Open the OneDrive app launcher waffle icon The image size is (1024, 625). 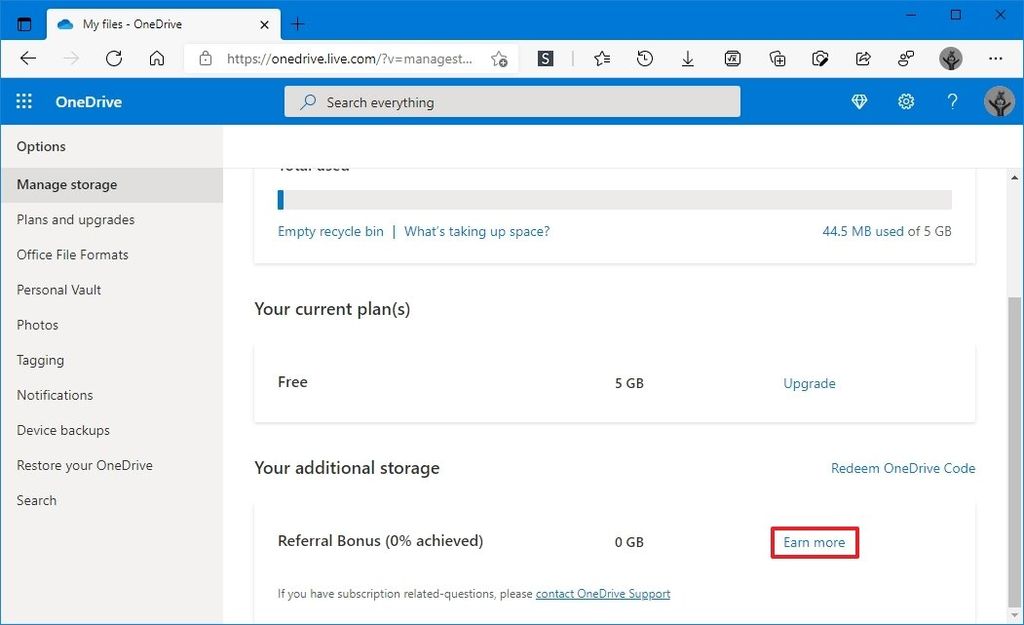pos(24,101)
